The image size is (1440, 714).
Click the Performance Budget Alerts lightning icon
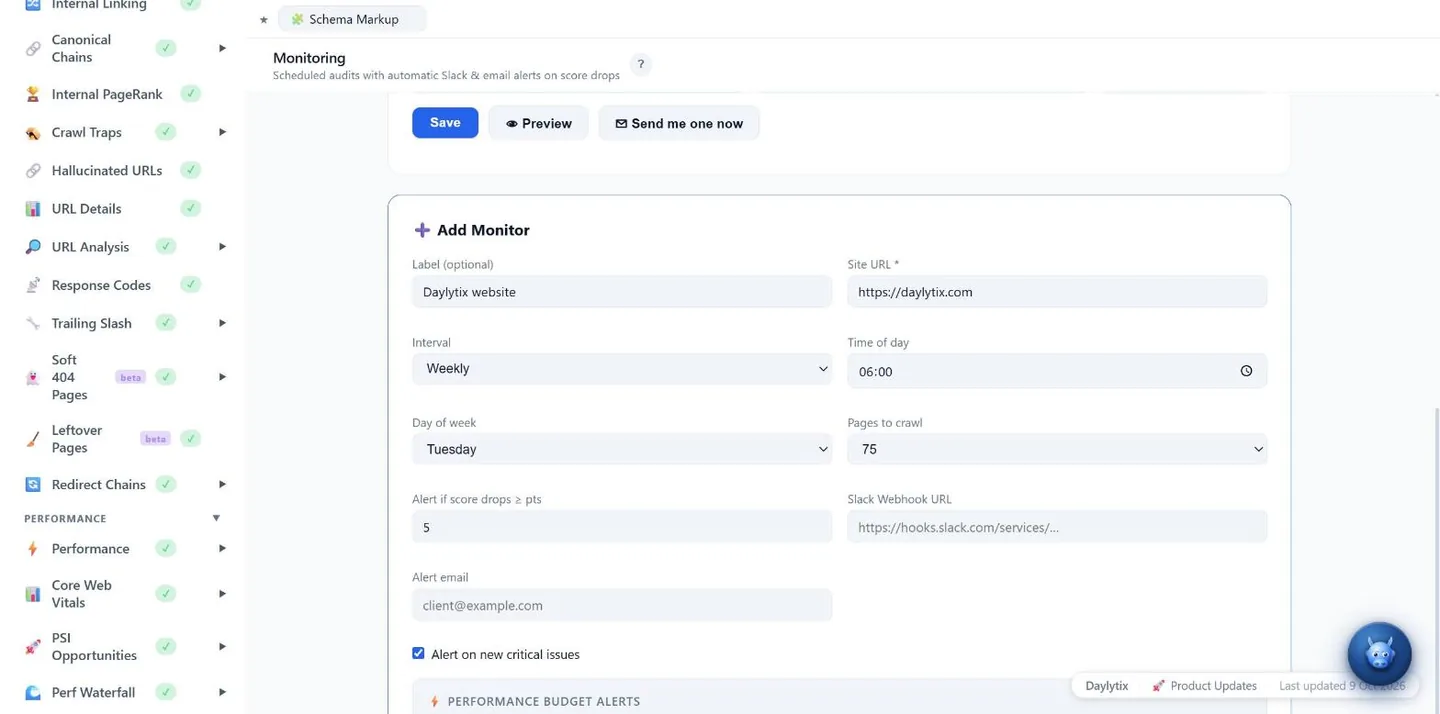[x=434, y=702]
